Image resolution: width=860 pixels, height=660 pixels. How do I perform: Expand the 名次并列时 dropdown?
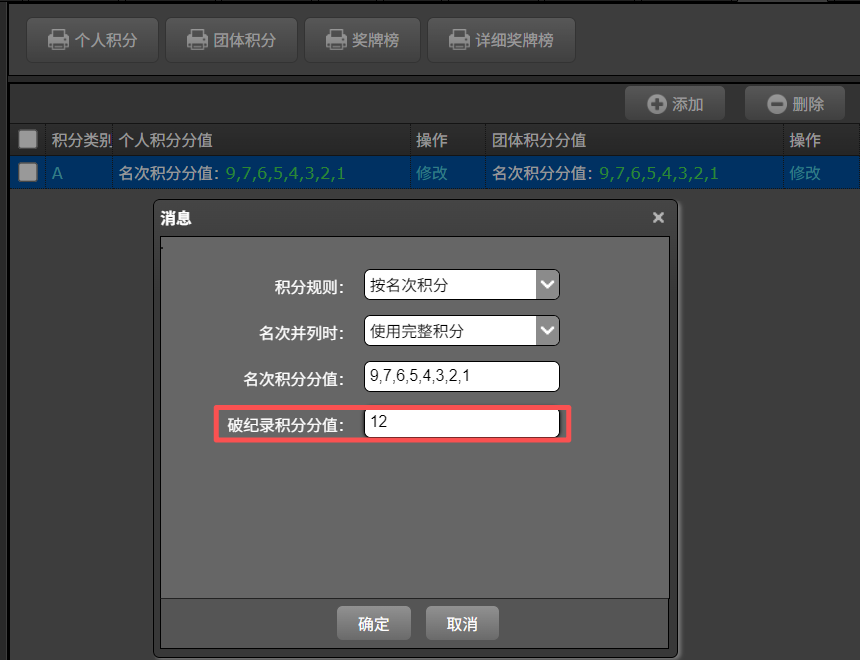coord(461,331)
